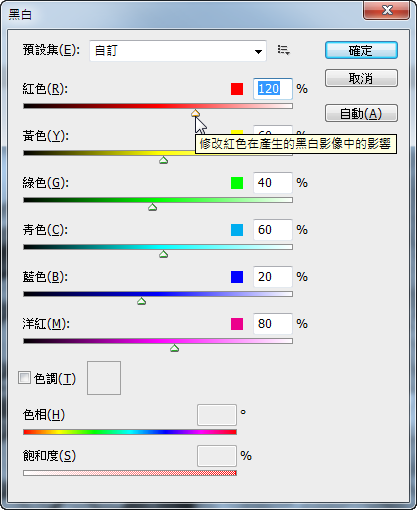Click the 洋紅 magenta slider handle

point(174,348)
